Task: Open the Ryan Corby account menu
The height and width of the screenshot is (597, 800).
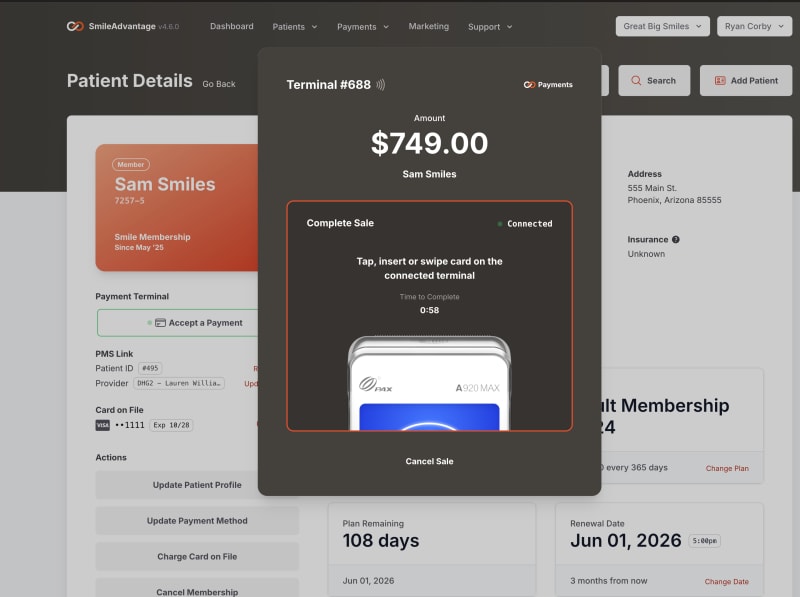Action: coord(753,26)
